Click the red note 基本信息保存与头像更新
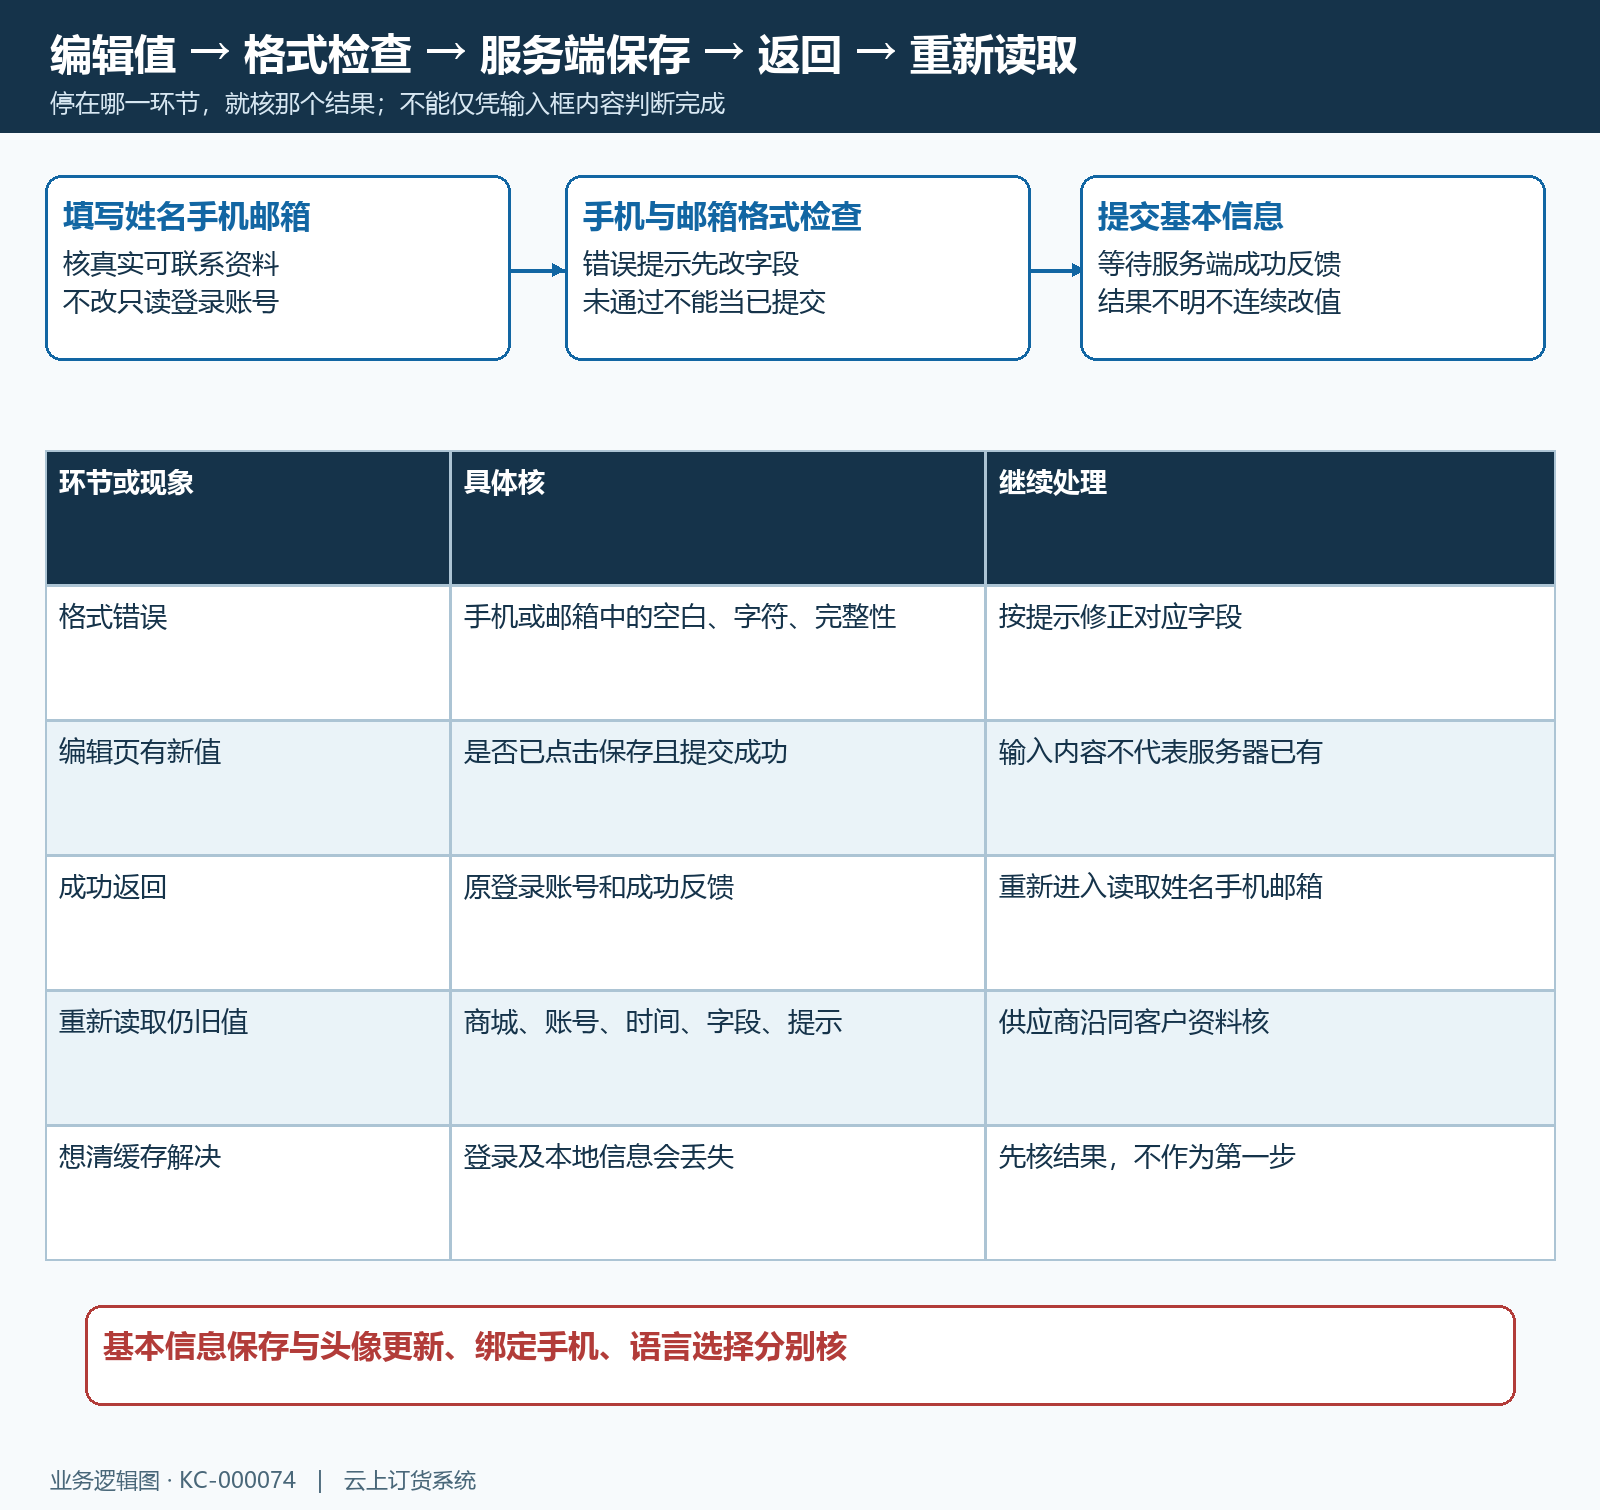The height and width of the screenshot is (1510, 1600). [273, 1347]
